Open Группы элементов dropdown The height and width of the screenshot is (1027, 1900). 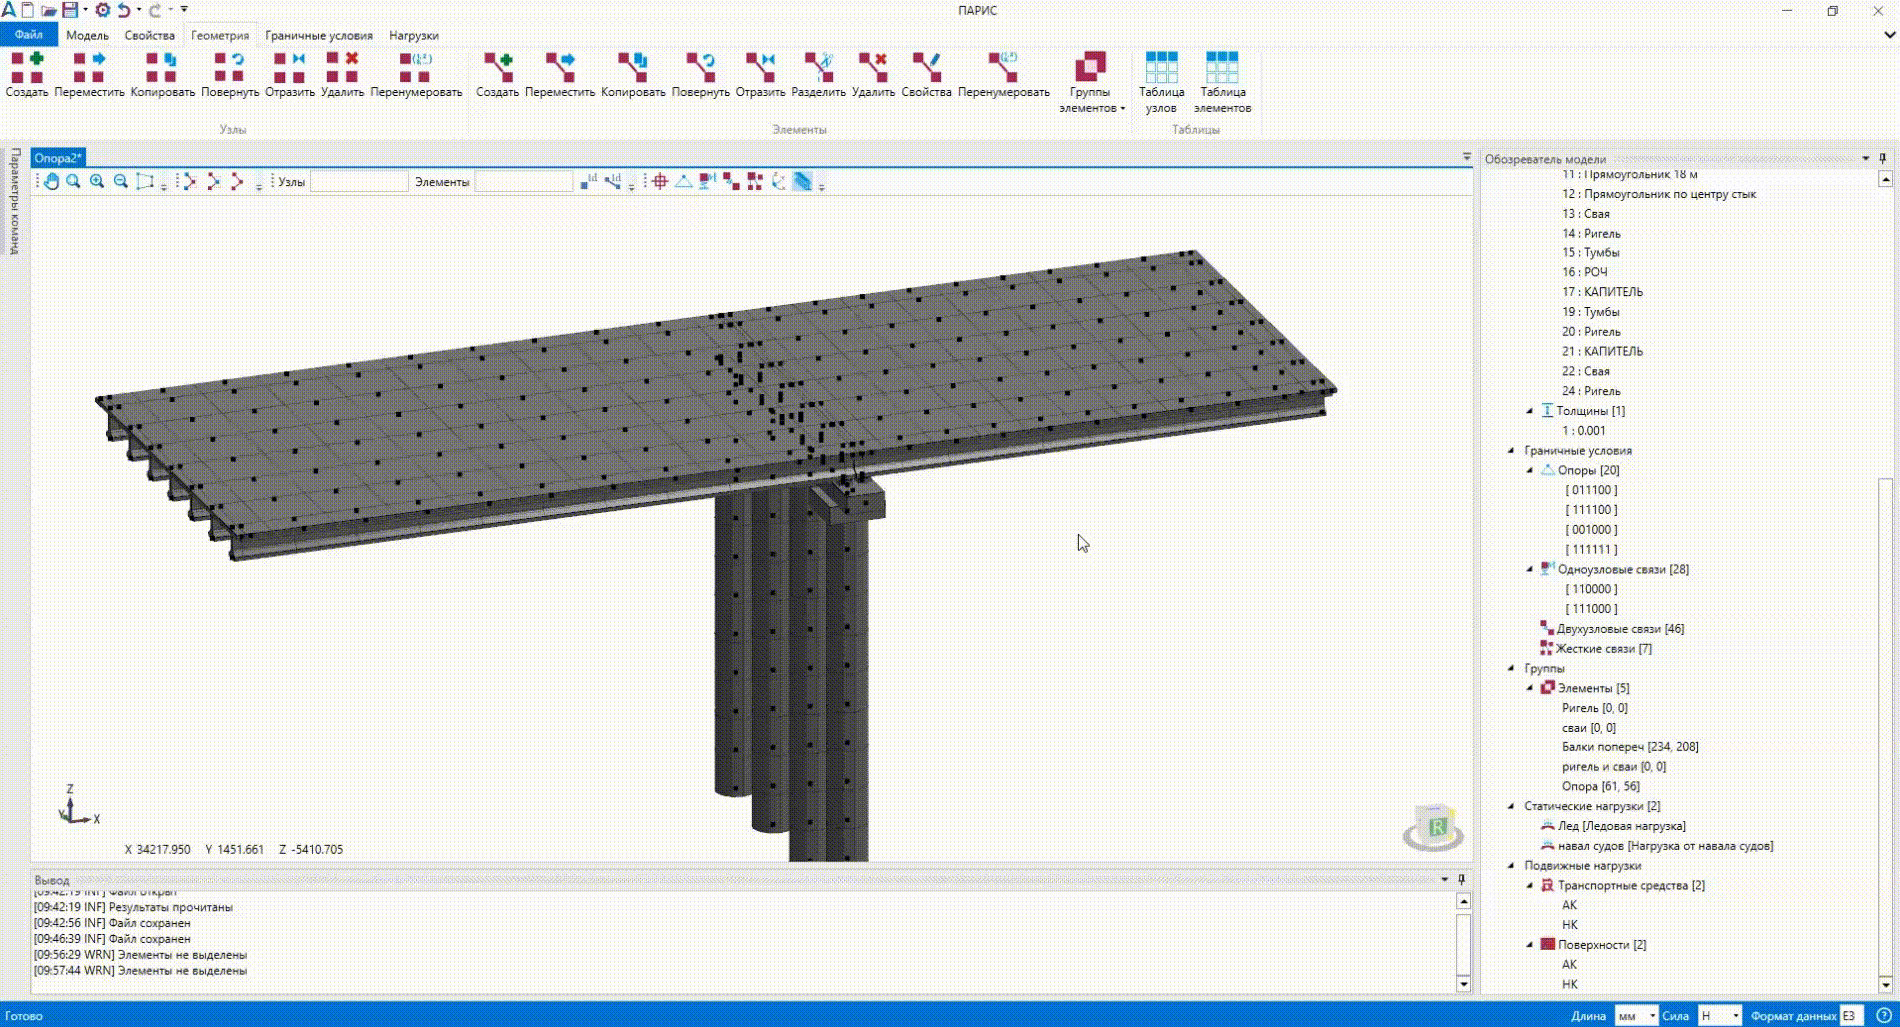(1091, 82)
